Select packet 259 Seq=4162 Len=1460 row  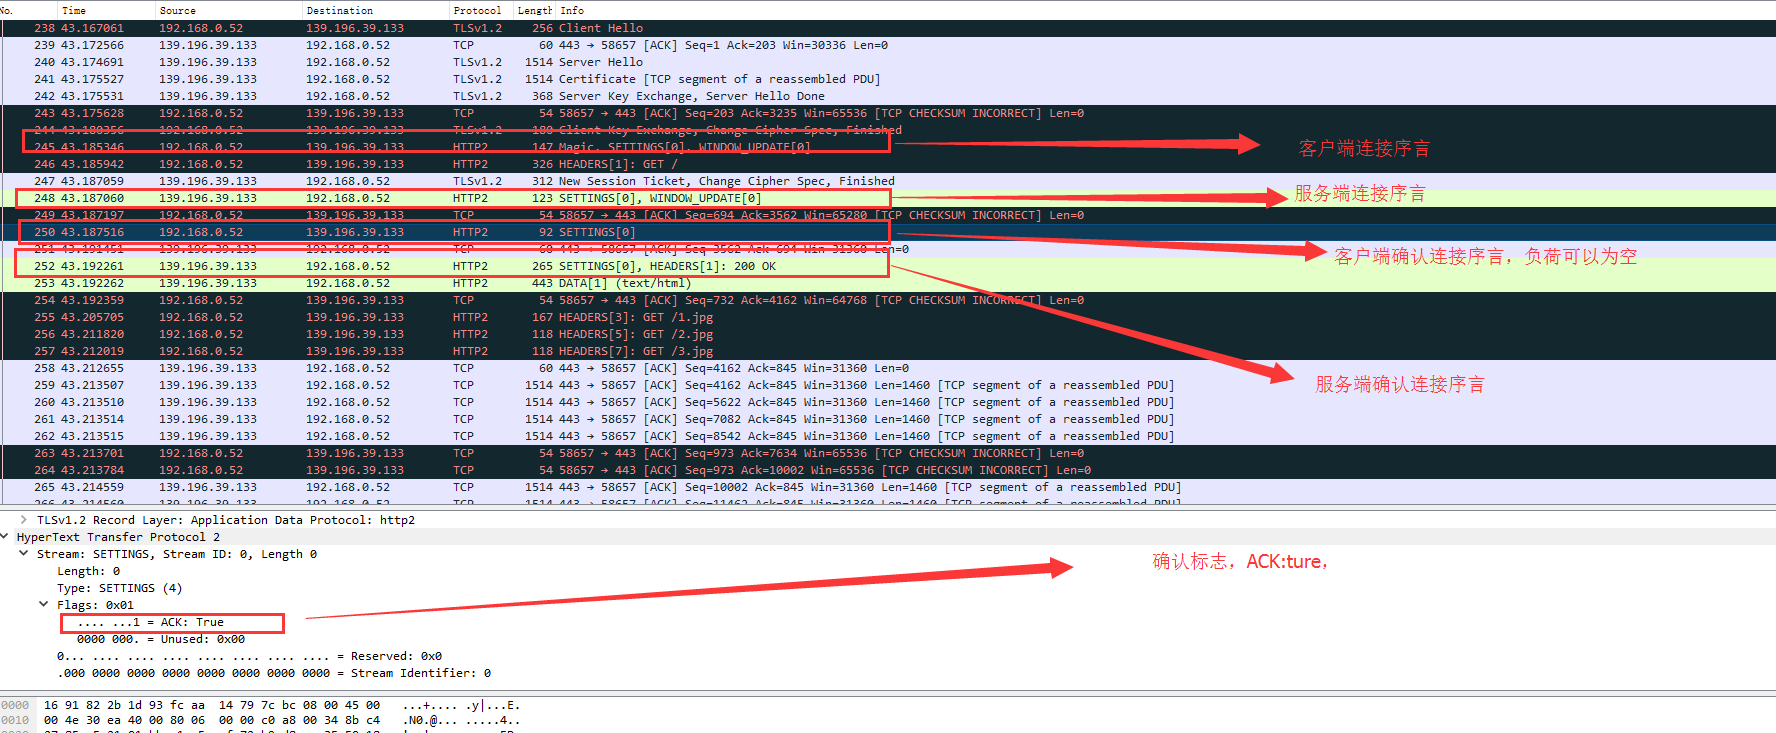pyautogui.click(x=888, y=385)
